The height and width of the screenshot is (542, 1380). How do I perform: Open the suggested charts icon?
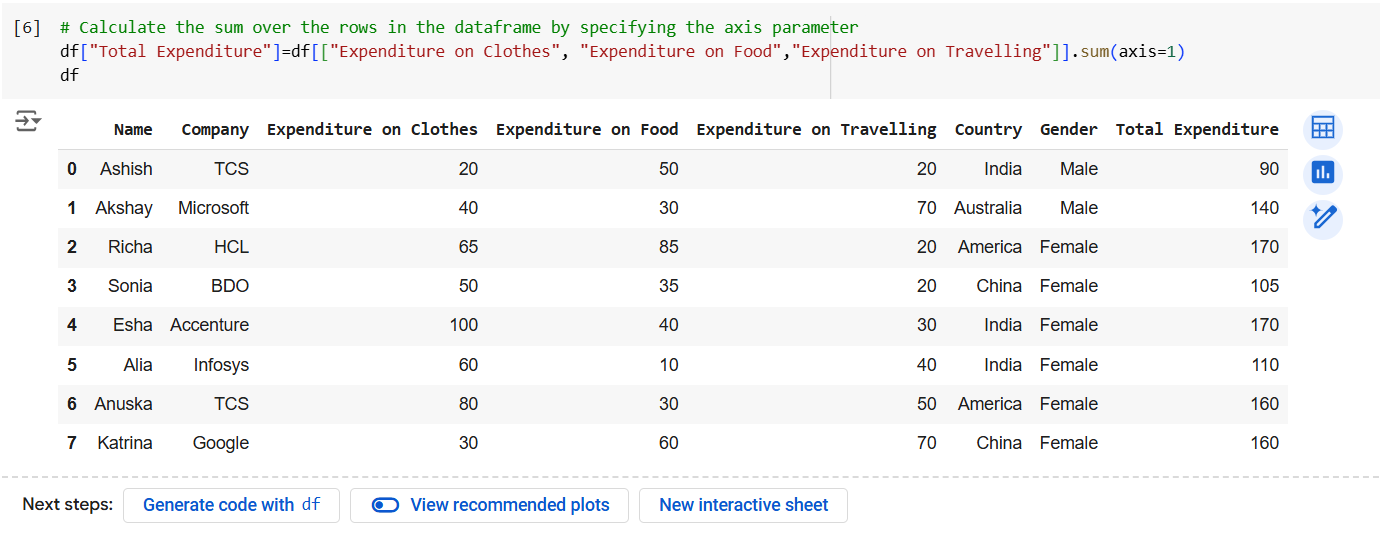1323,173
